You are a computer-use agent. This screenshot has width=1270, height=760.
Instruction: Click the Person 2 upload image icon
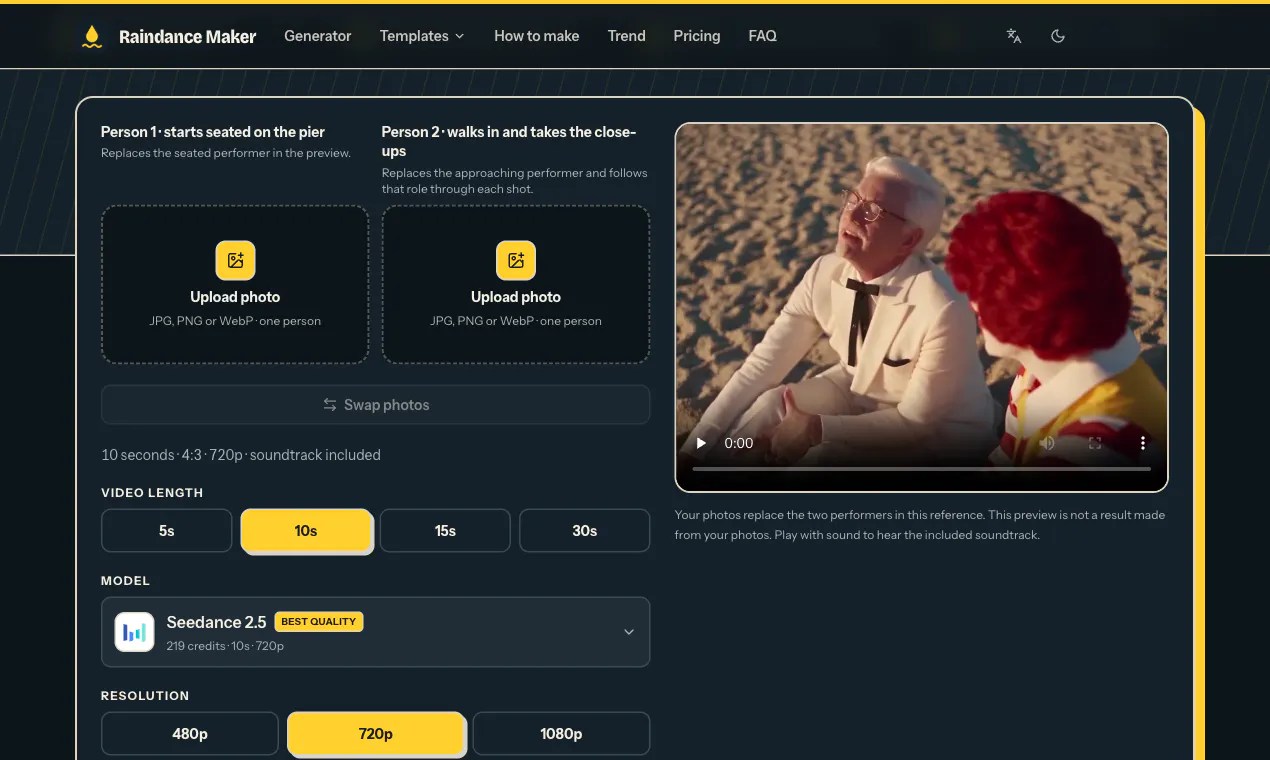click(516, 260)
